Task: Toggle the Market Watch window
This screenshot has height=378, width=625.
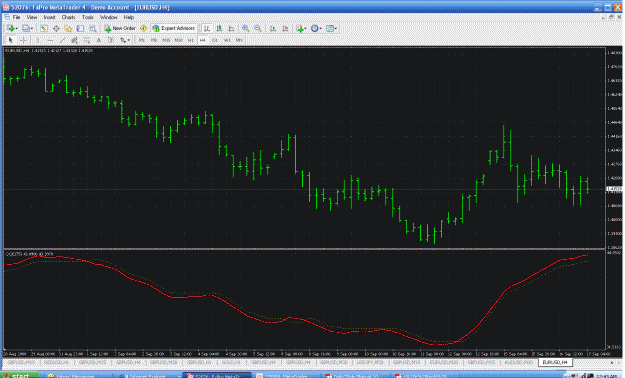Action: click(x=44, y=28)
